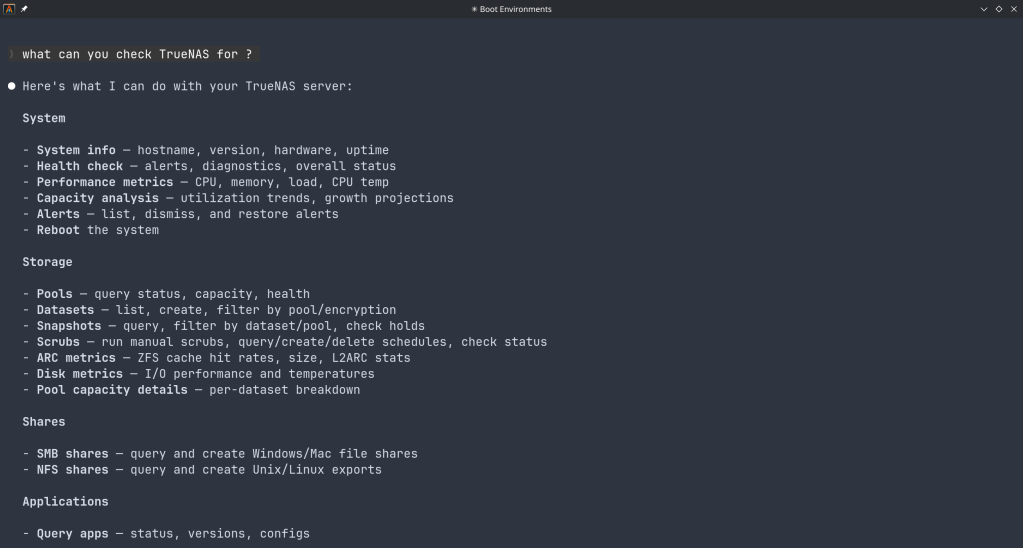Click the bold Snapshots entry
Image resolution: width=1023 pixels, height=548 pixels.
pyautogui.click(x=69, y=326)
